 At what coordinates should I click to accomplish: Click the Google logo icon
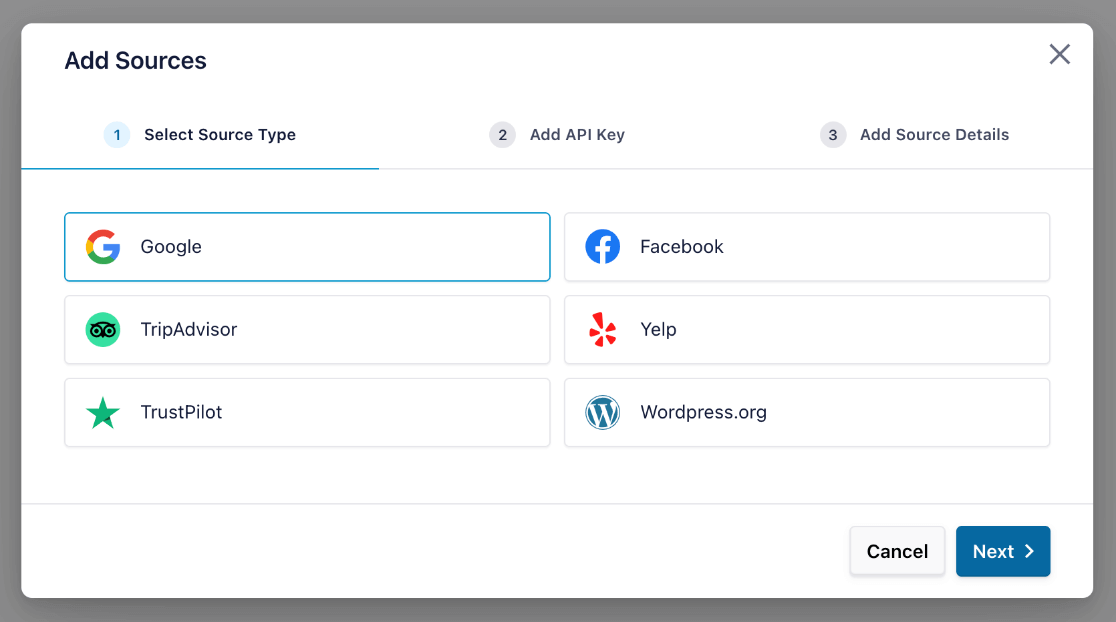(x=103, y=247)
